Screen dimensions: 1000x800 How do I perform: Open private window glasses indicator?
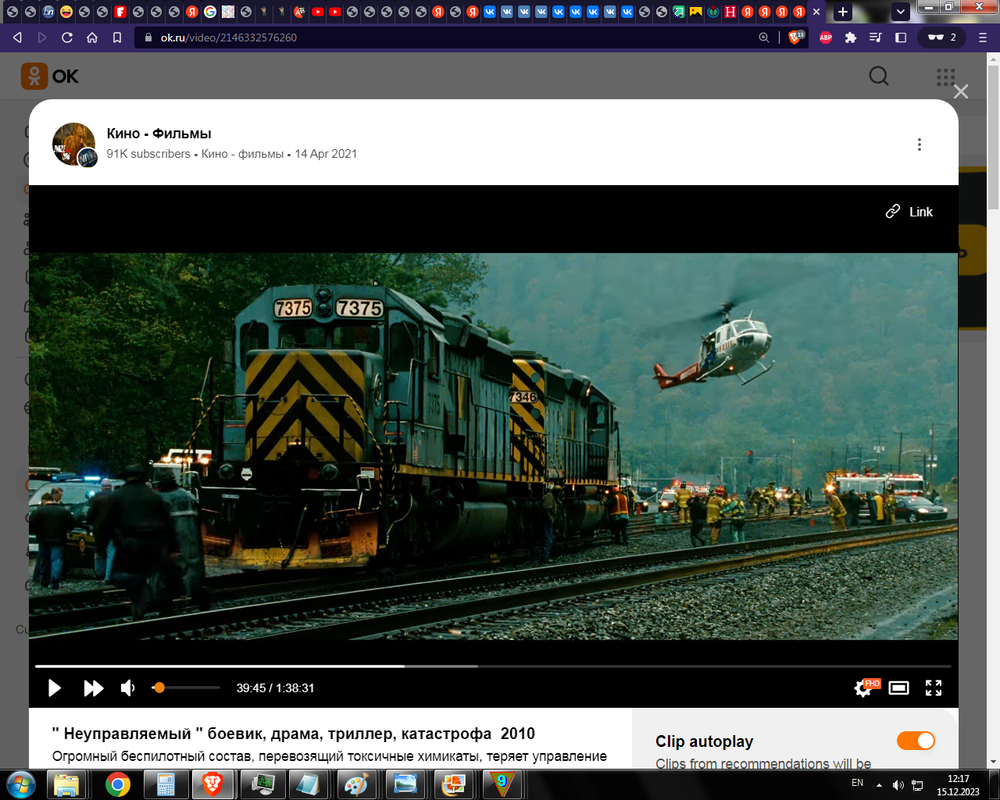(941, 38)
